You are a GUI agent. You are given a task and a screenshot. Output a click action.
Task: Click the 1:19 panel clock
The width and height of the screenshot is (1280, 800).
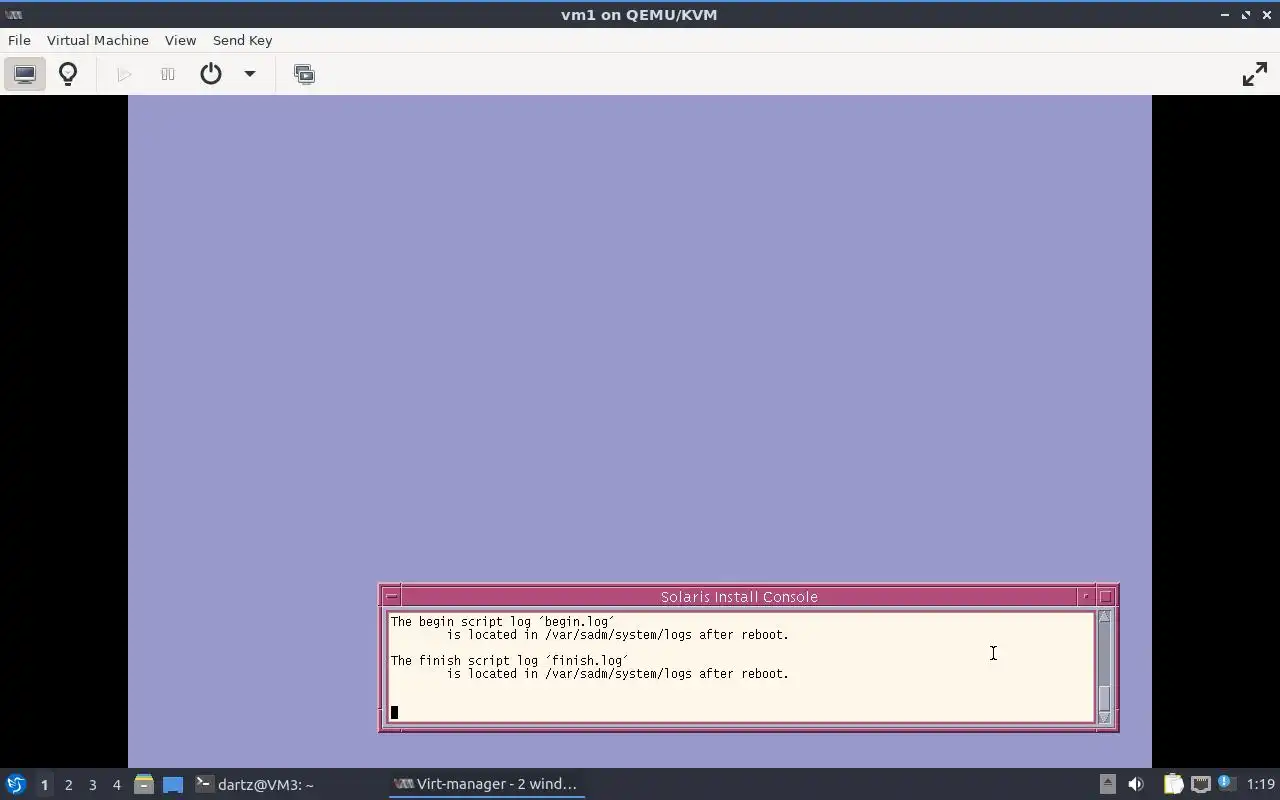click(1261, 785)
